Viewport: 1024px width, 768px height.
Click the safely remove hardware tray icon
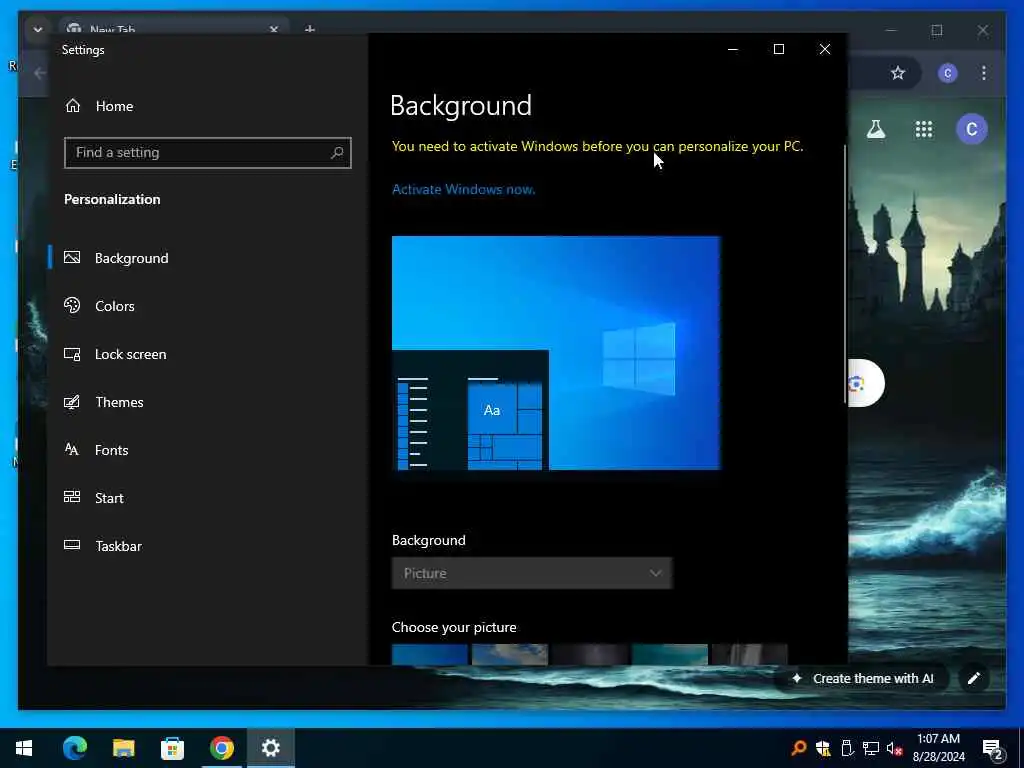847,748
